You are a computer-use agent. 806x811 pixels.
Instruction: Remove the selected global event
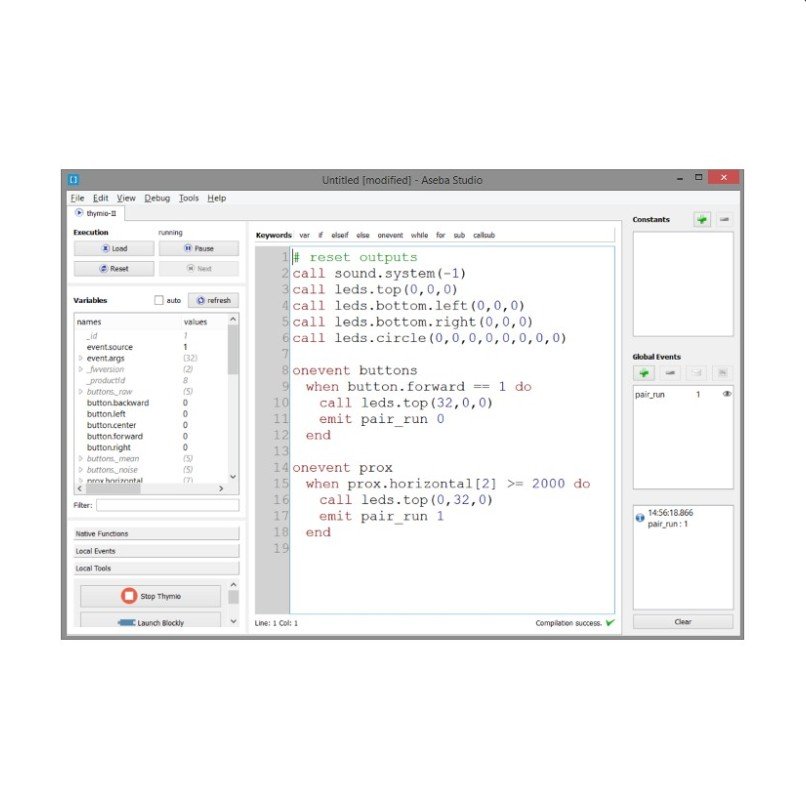click(x=671, y=372)
